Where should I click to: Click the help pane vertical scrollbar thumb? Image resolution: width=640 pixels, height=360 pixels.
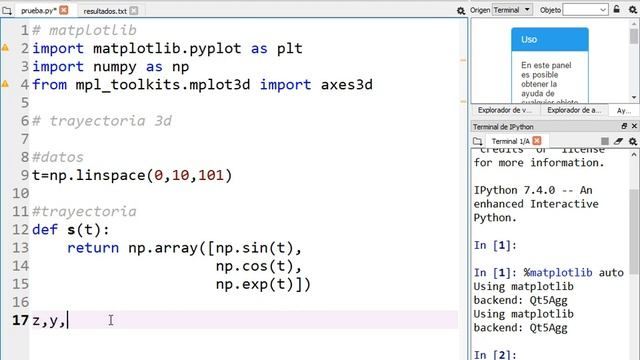pos(634,36)
